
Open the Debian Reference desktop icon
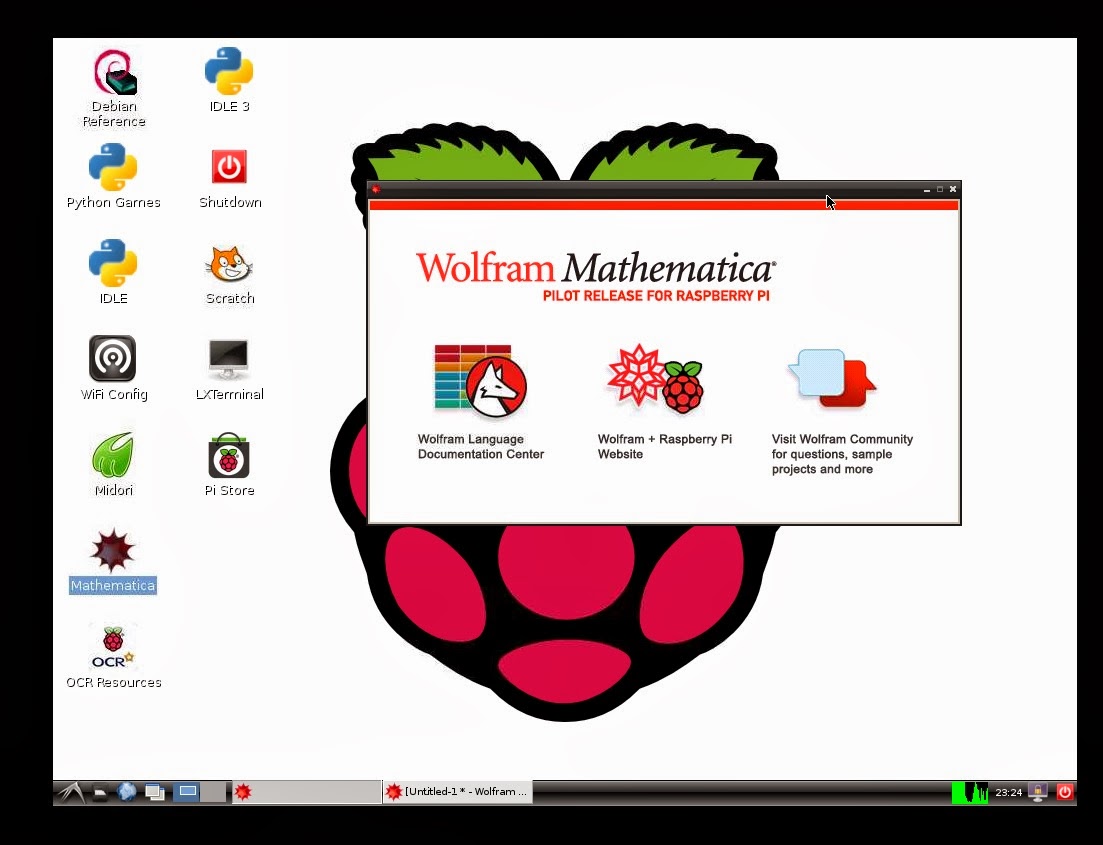tap(114, 88)
